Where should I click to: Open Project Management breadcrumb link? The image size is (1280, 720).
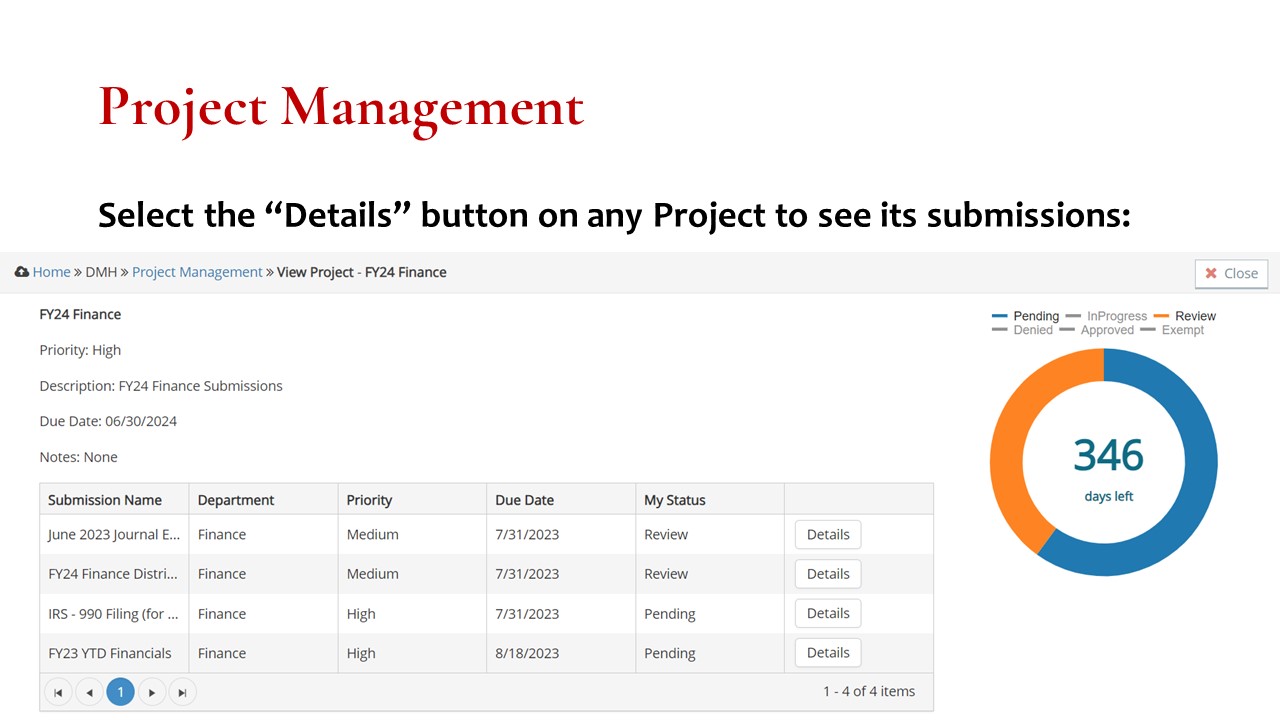[197, 272]
